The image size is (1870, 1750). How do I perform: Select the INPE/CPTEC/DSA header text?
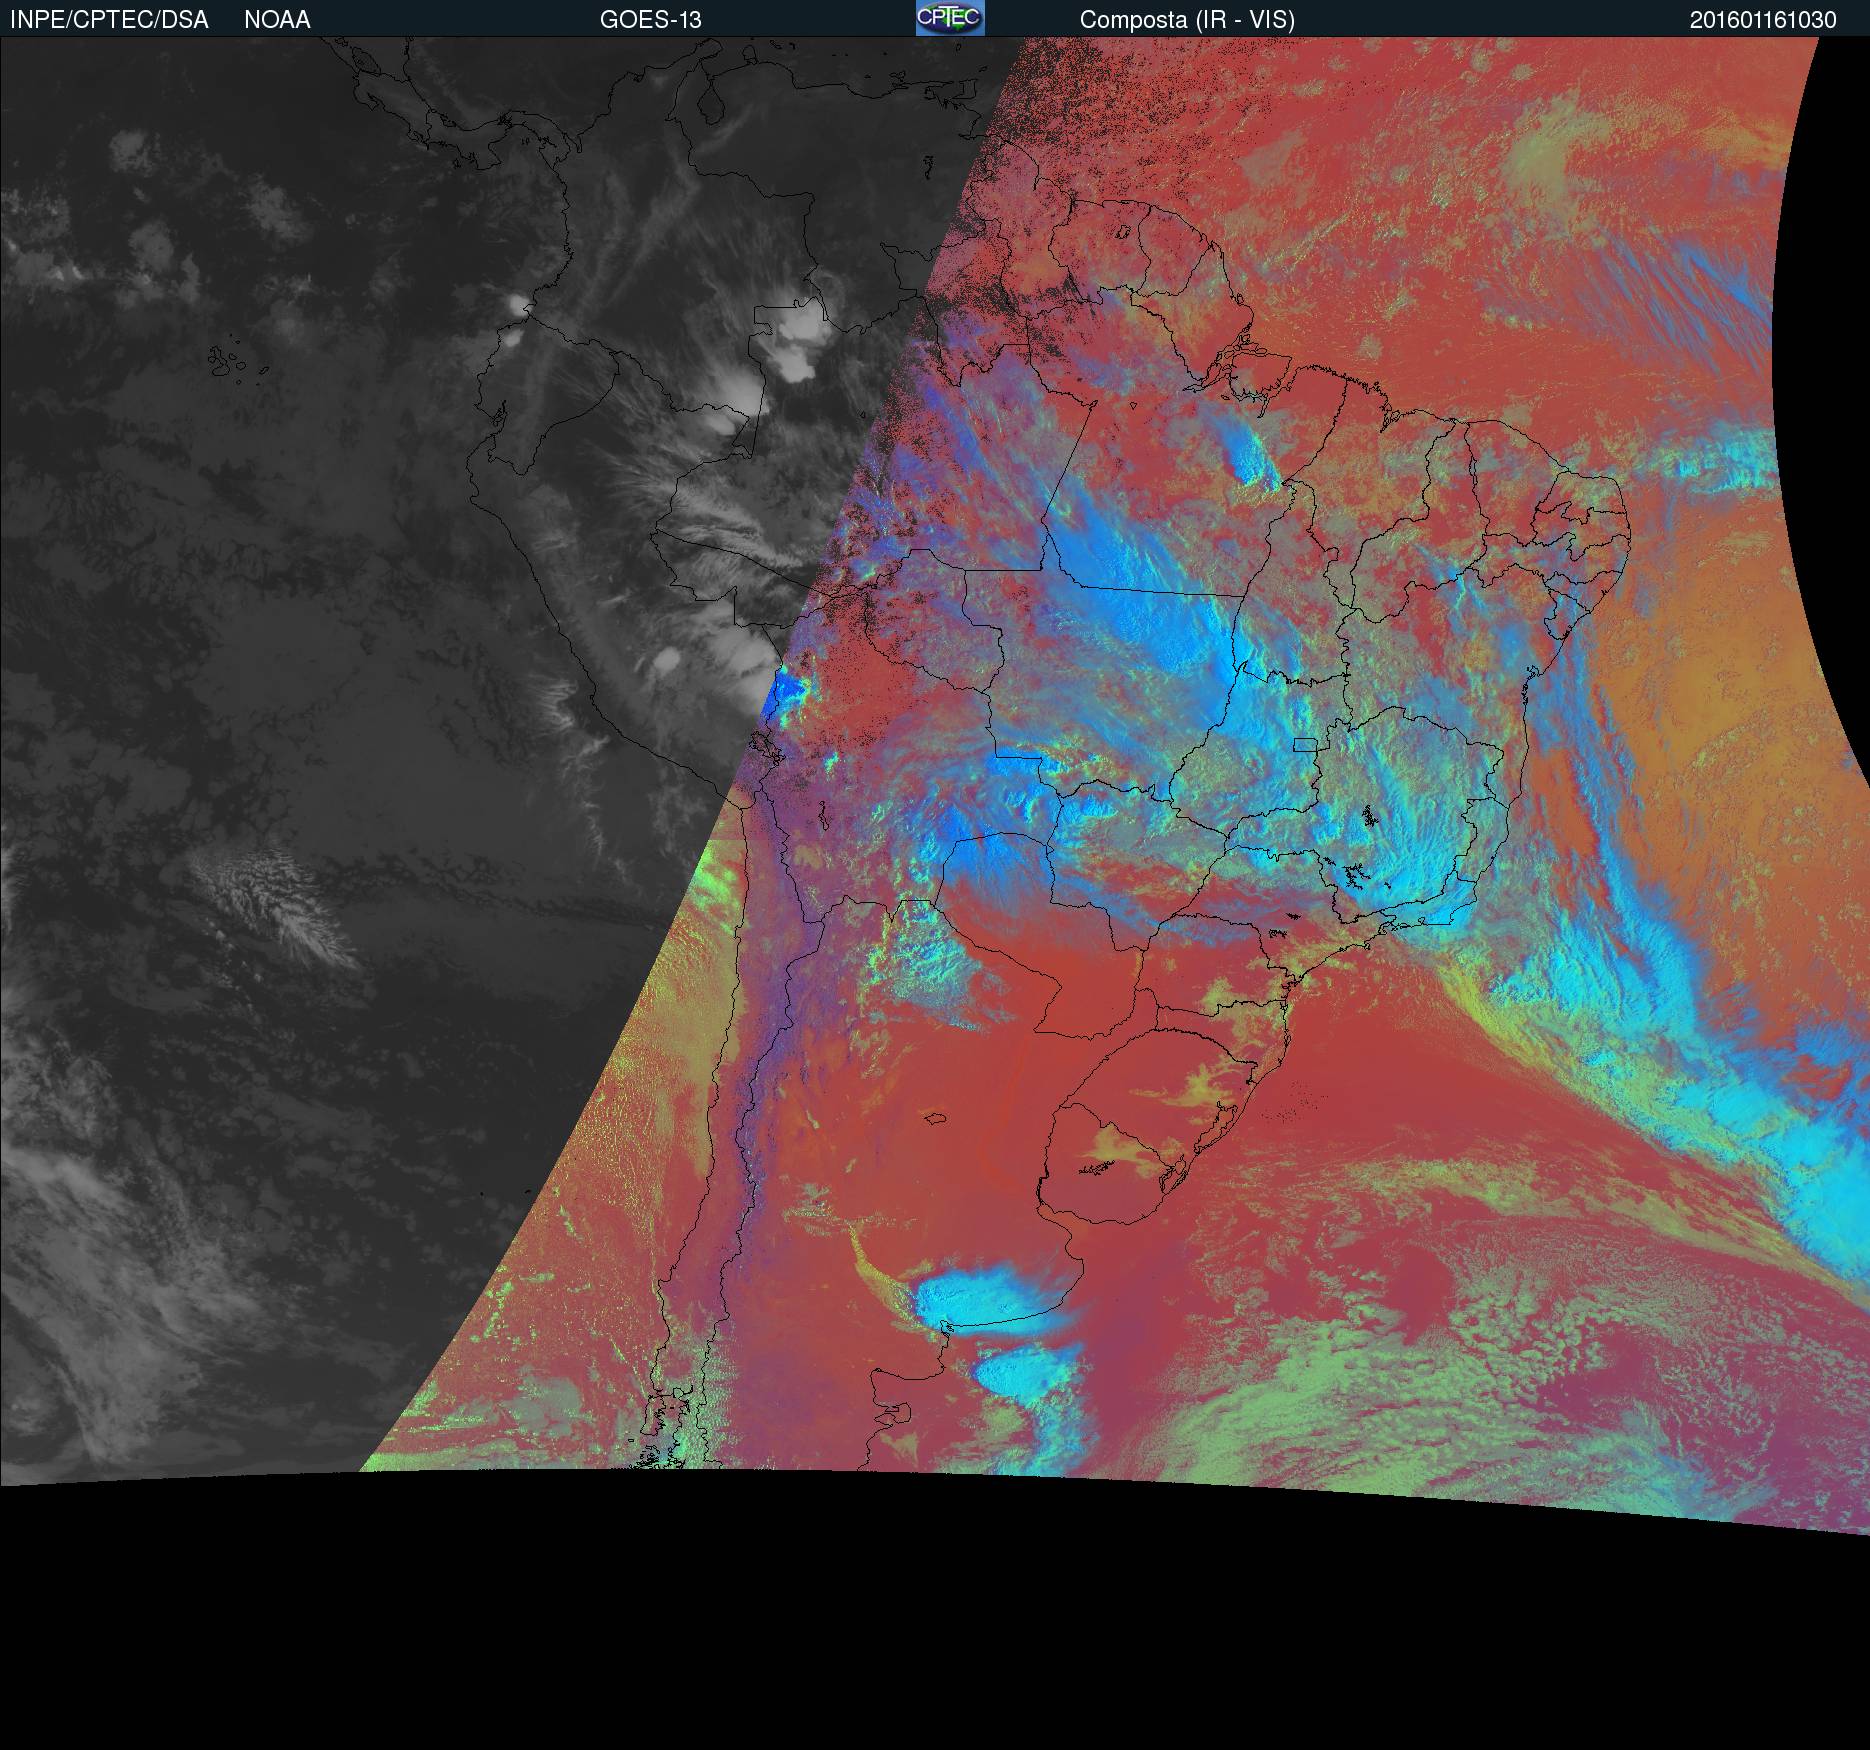coord(109,20)
